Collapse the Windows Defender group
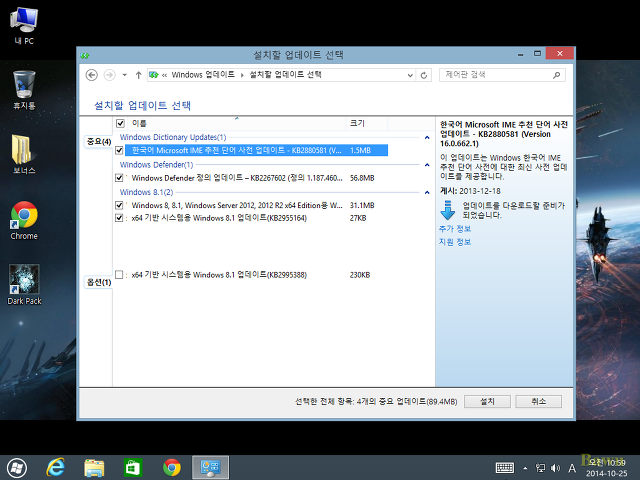The height and width of the screenshot is (480, 640). (427, 165)
